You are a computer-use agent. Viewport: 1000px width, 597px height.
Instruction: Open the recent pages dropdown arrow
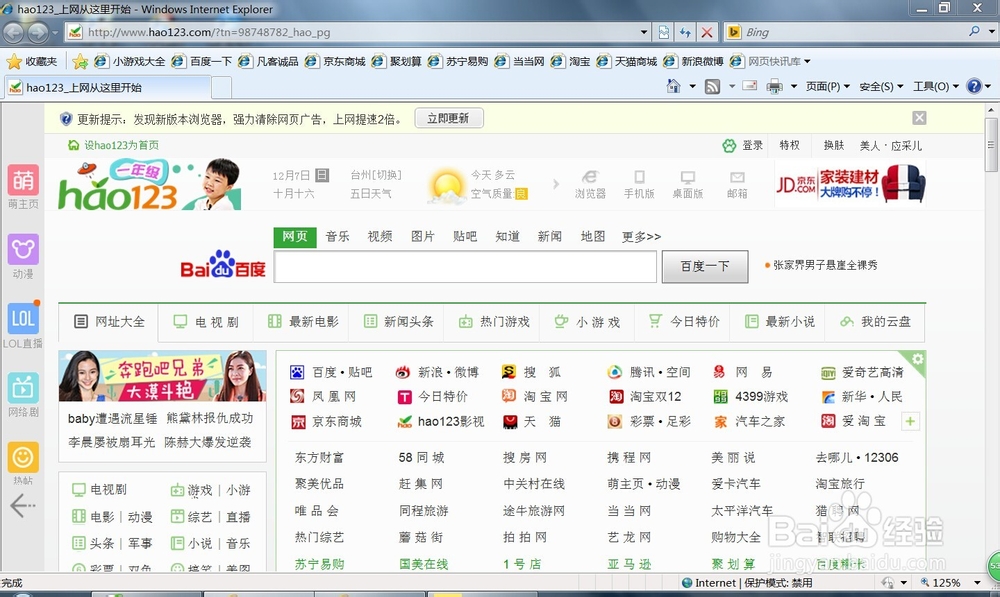pos(55,32)
